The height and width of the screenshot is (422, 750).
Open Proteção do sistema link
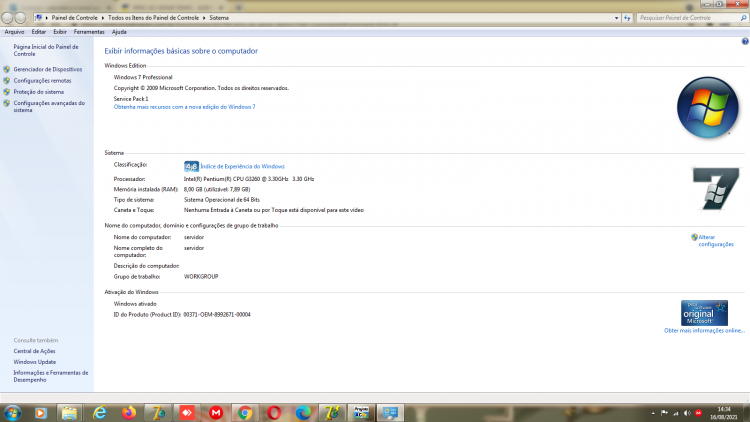pos(38,92)
